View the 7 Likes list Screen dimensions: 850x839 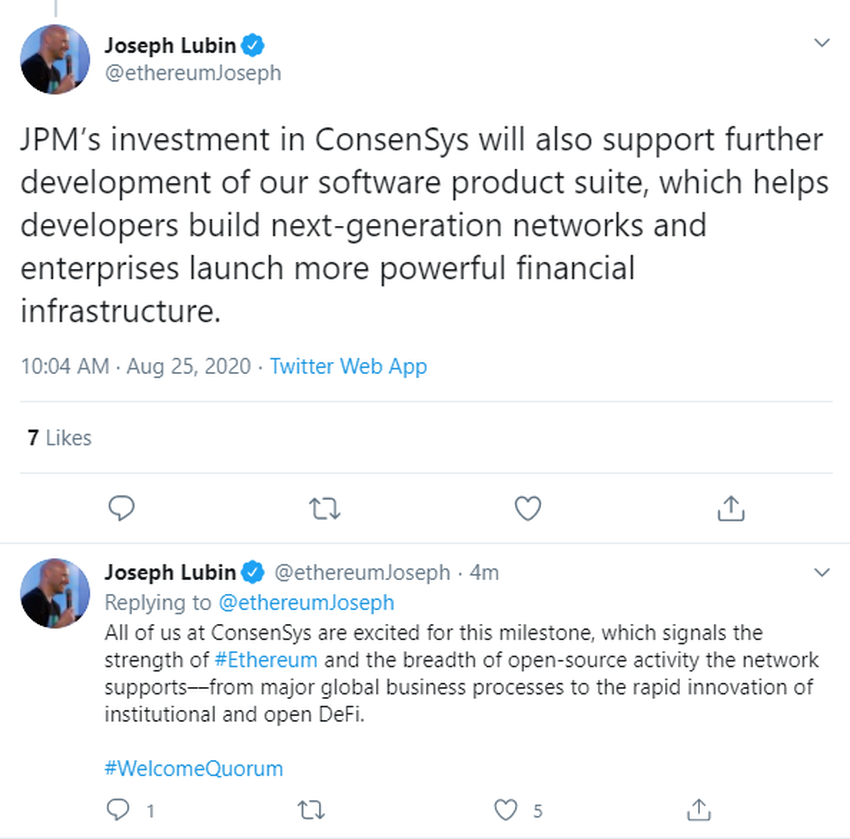point(60,438)
